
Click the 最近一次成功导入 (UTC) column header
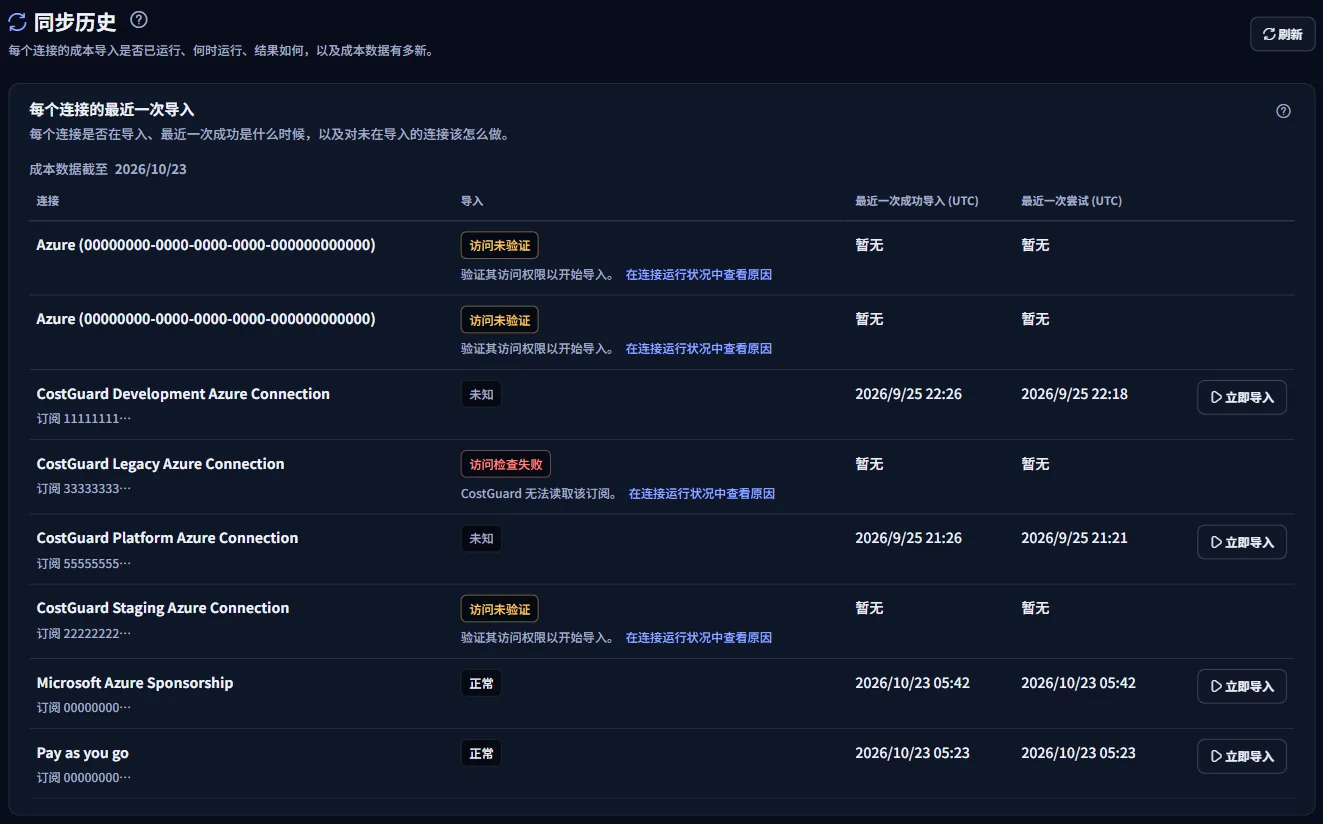point(917,201)
